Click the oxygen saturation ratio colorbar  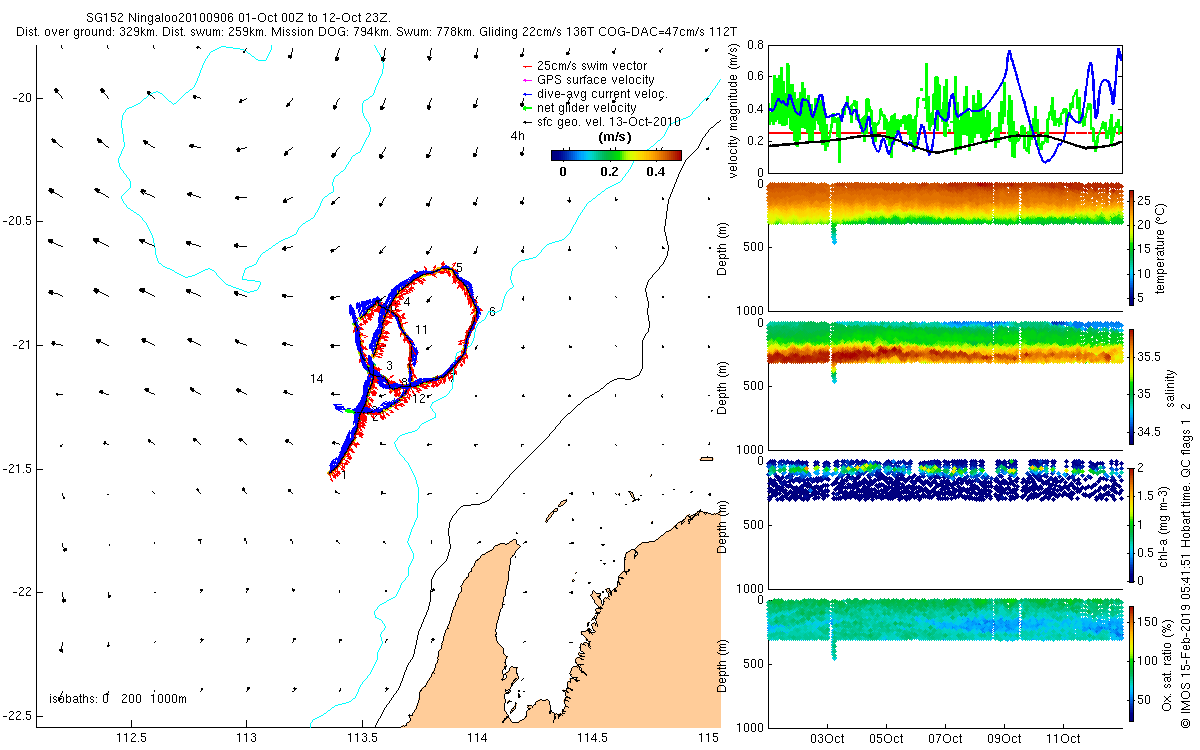coord(1132,662)
